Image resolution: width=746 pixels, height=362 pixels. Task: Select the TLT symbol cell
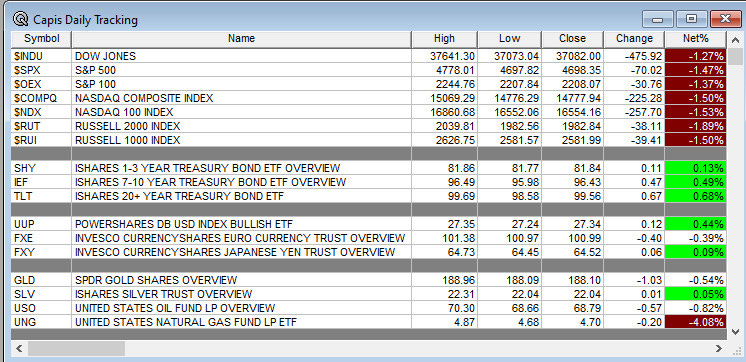click(41, 196)
